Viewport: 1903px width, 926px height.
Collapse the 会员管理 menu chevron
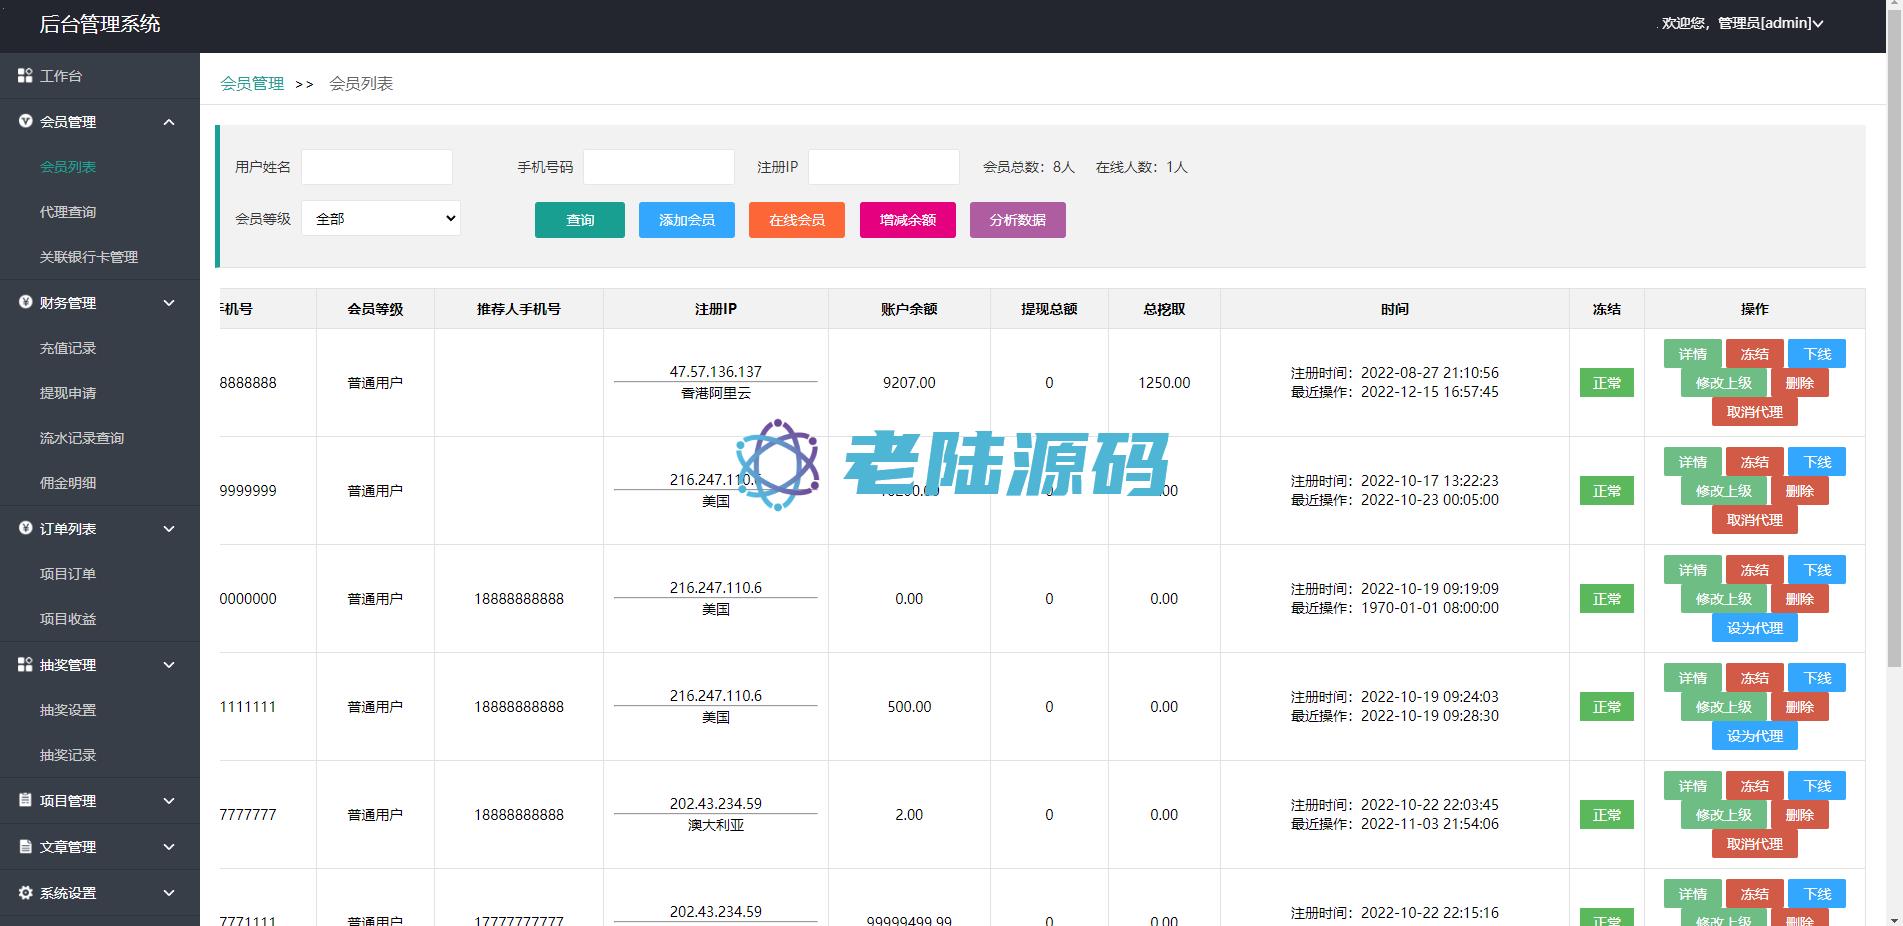coord(169,122)
